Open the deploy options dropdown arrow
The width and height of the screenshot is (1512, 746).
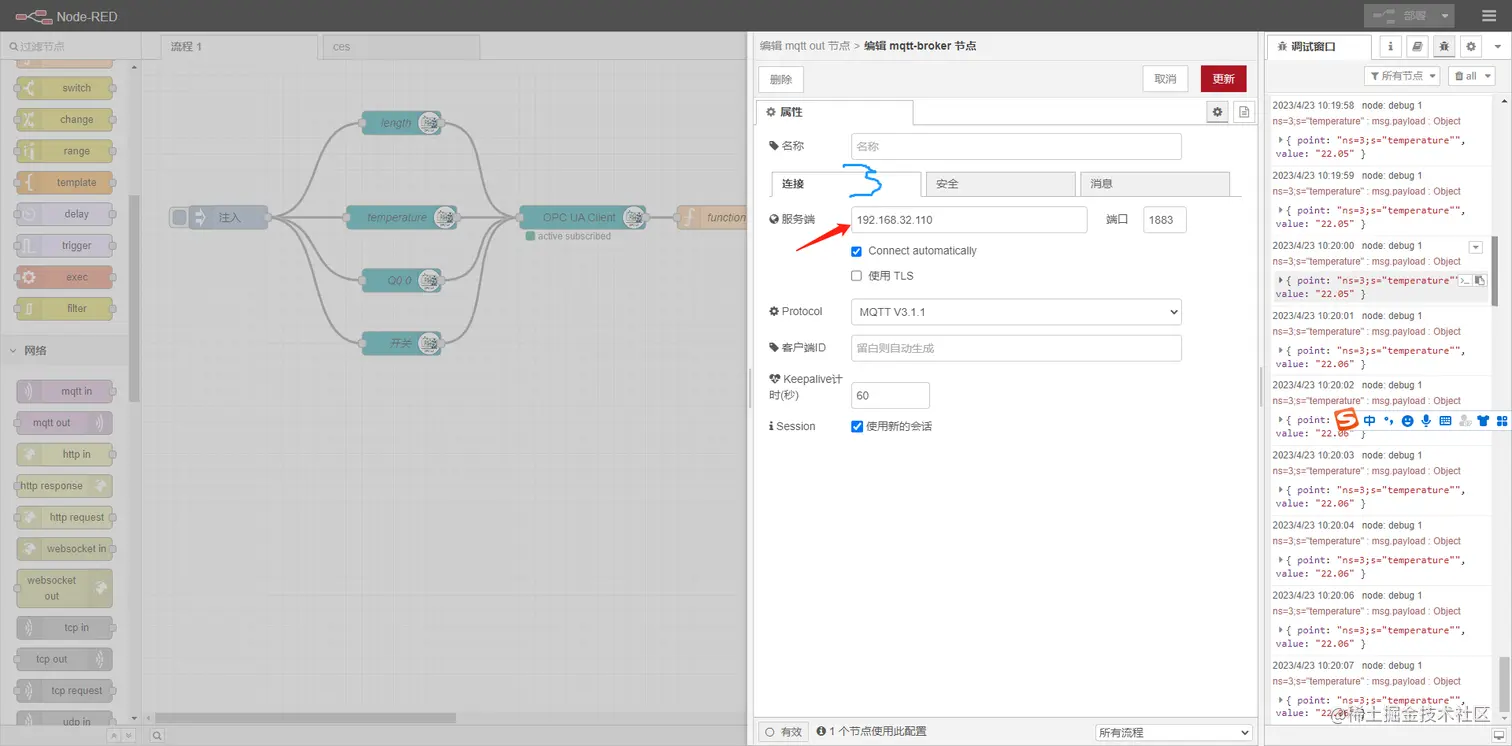tap(1445, 16)
